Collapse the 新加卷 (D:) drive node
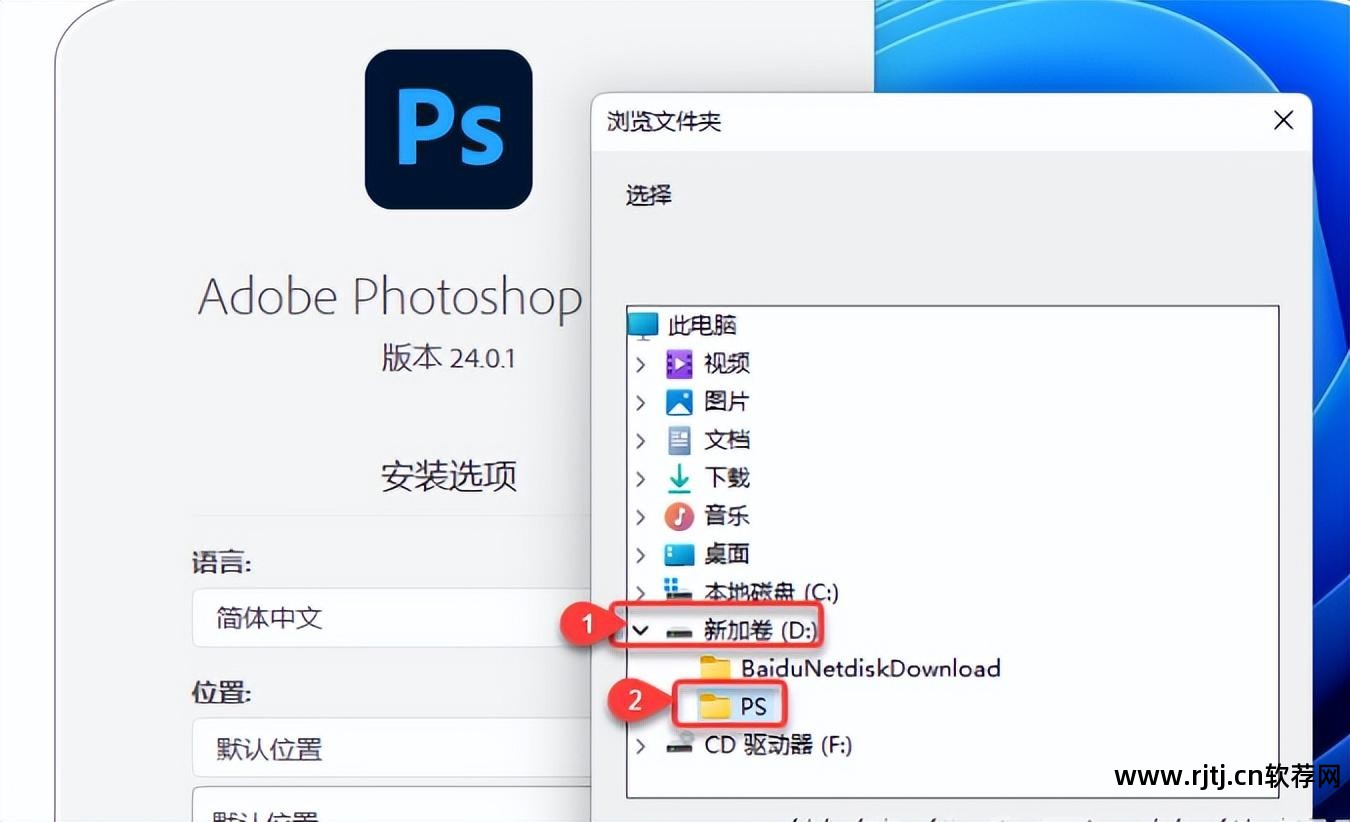1350x822 pixels. (x=642, y=630)
